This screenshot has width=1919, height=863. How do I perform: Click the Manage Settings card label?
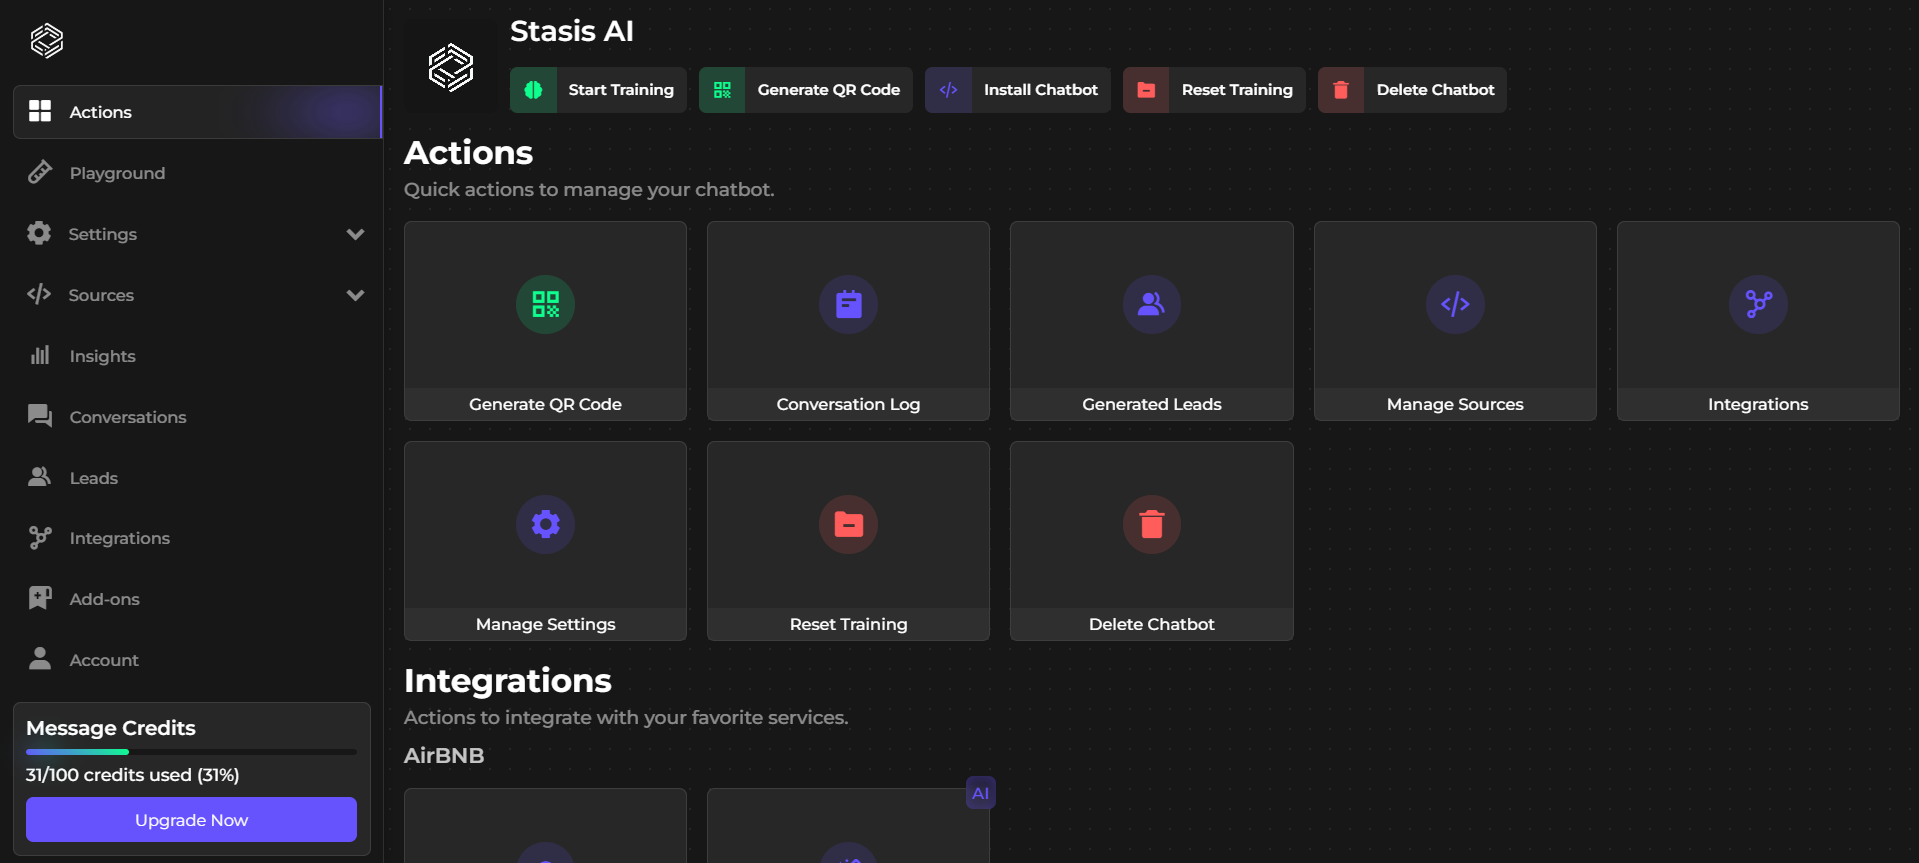coord(546,624)
